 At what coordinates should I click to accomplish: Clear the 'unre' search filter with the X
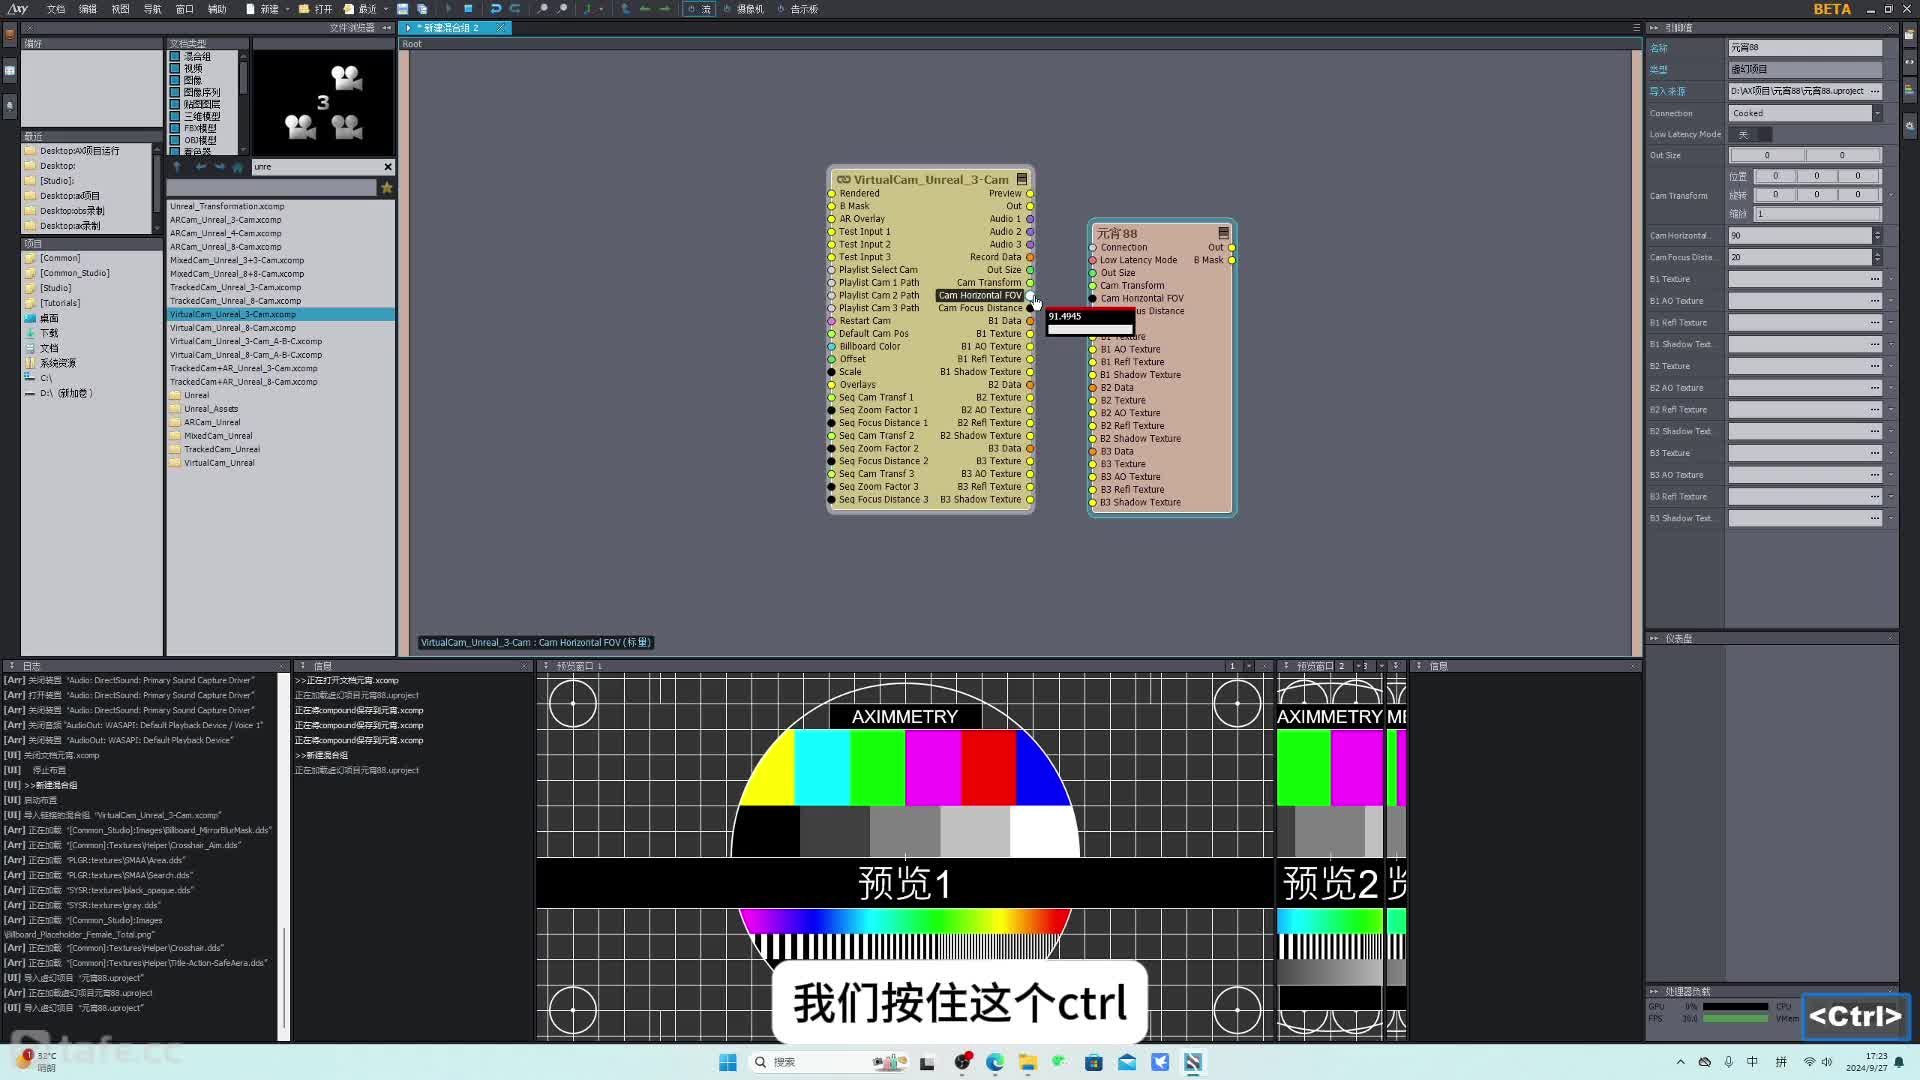[388, 167]
